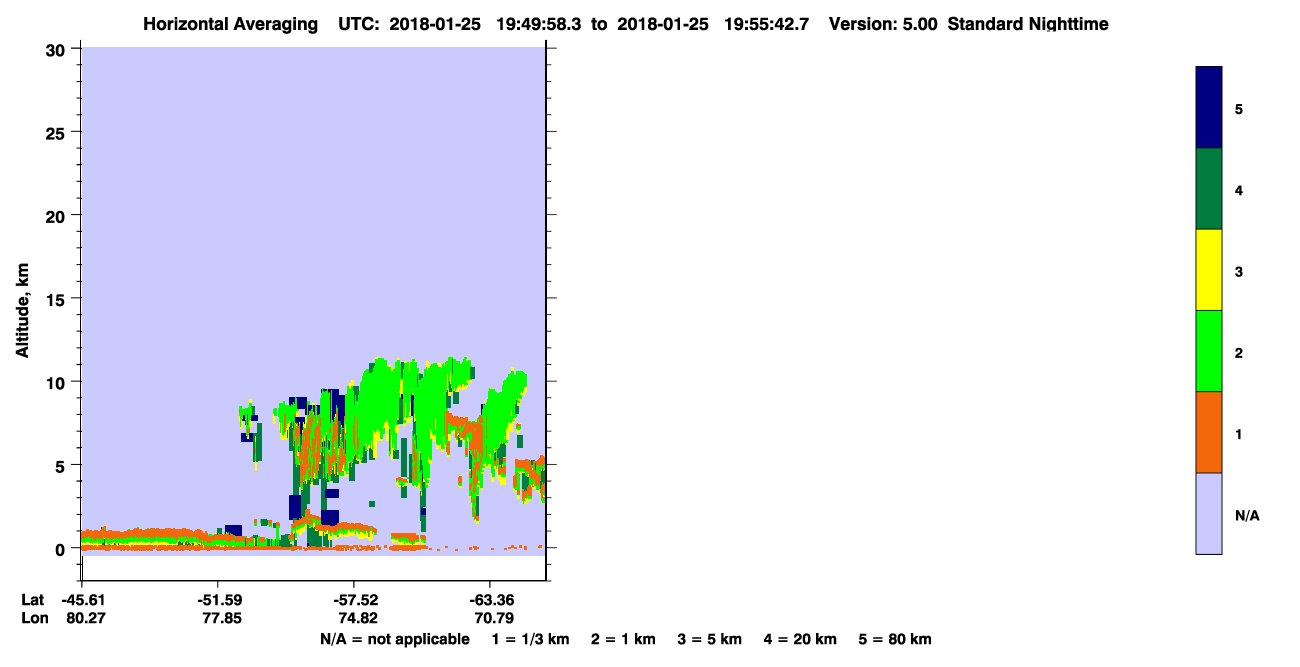Click the dark blue colorbar segment labeled 5
This screenshot has width=1300, height=667.
1209,108
